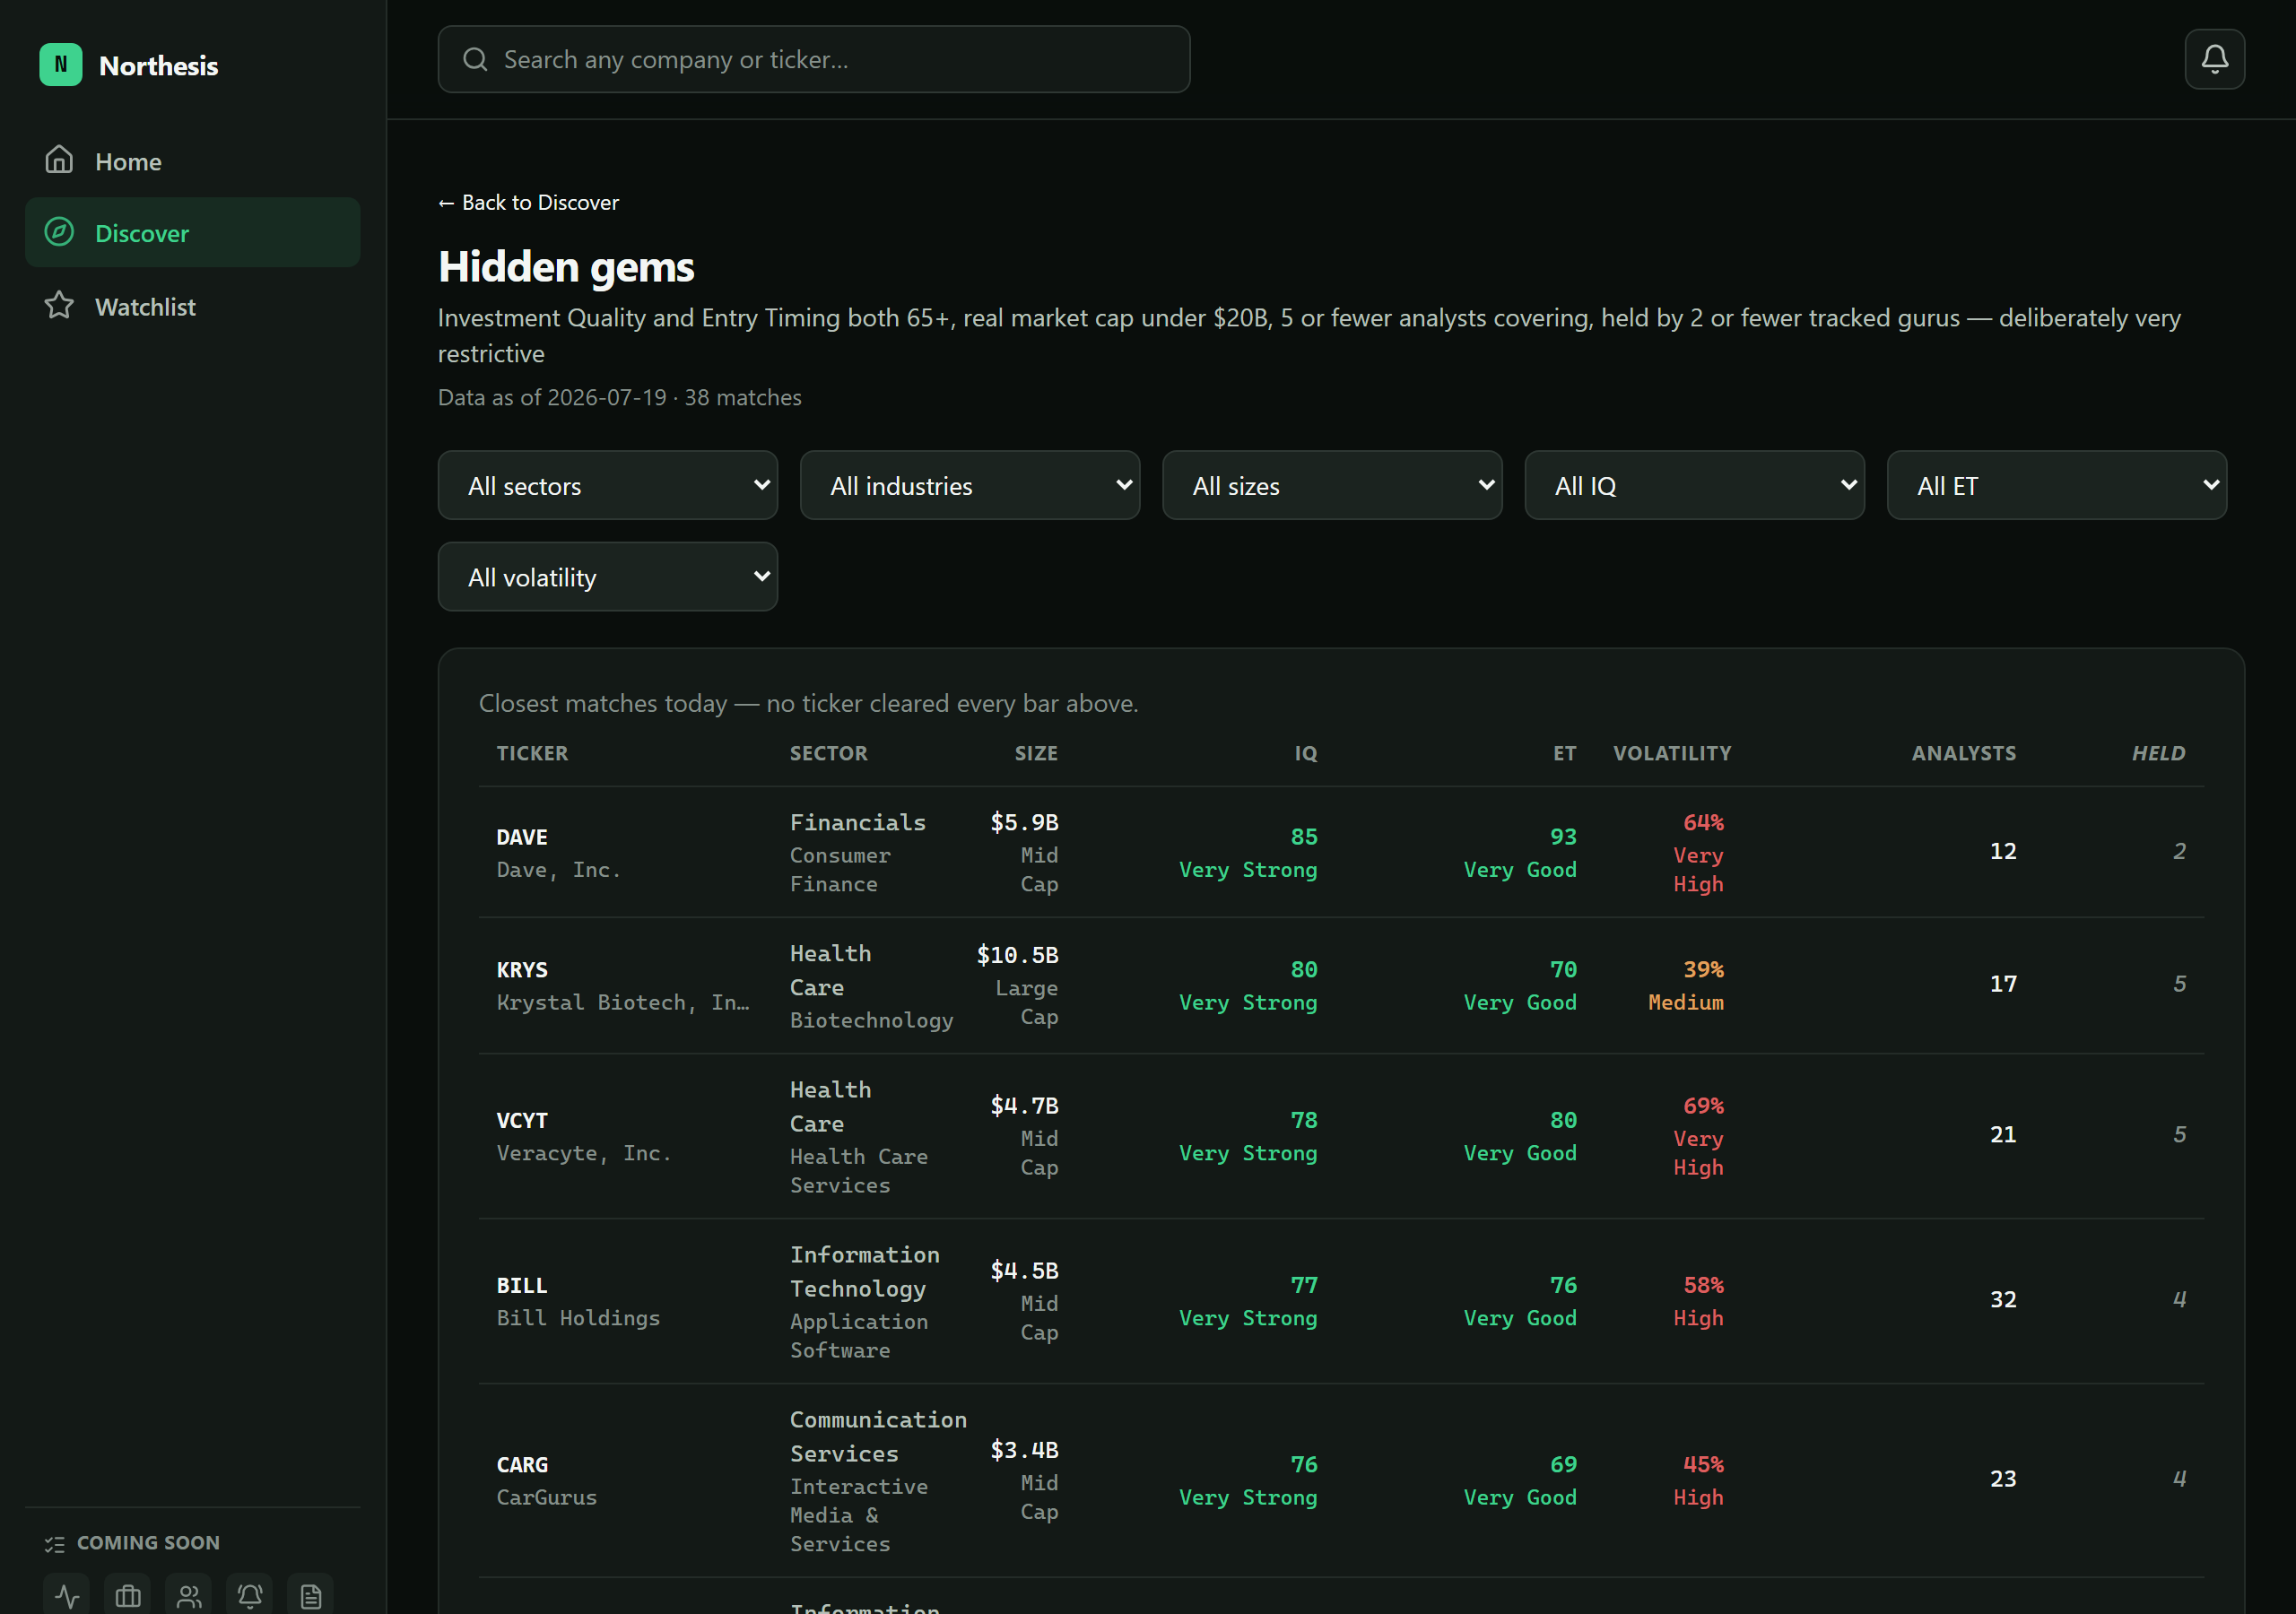
Task: Click the Discover compass icon
Action: click(59, 232)
